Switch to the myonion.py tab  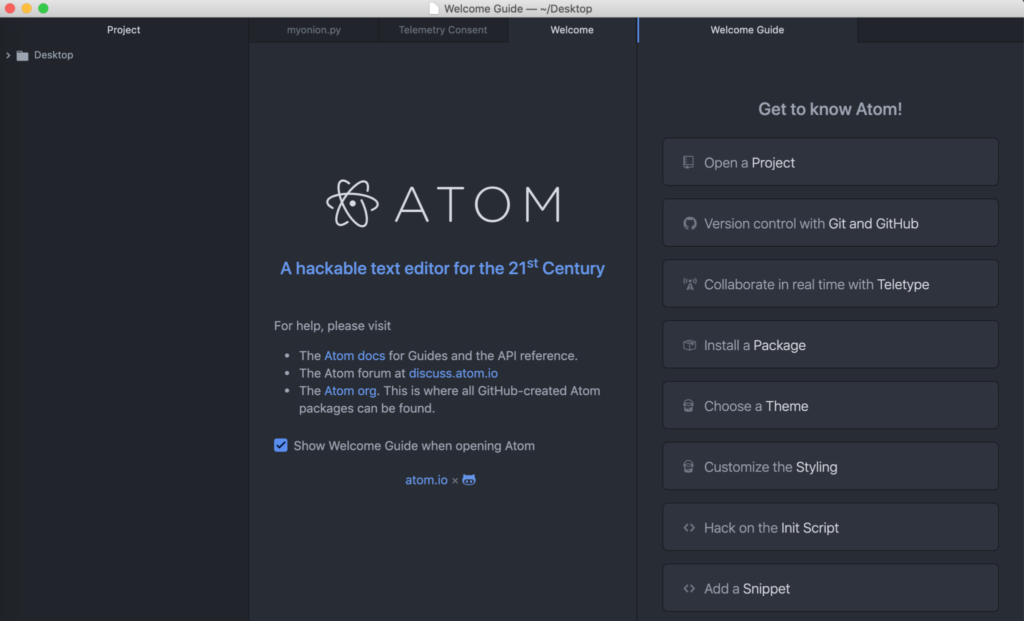pos(313,30)
